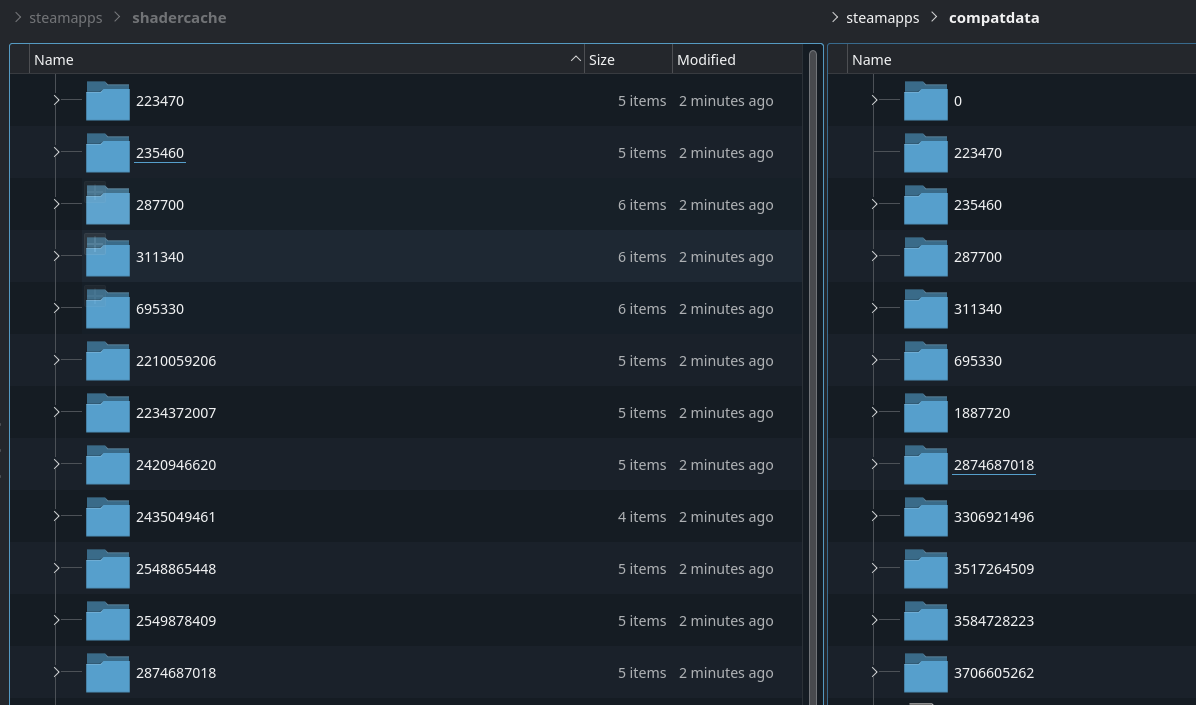Select the 3584728223 folder icon
This screenshot has width=1196, height=705.
[x=925, y=620]
